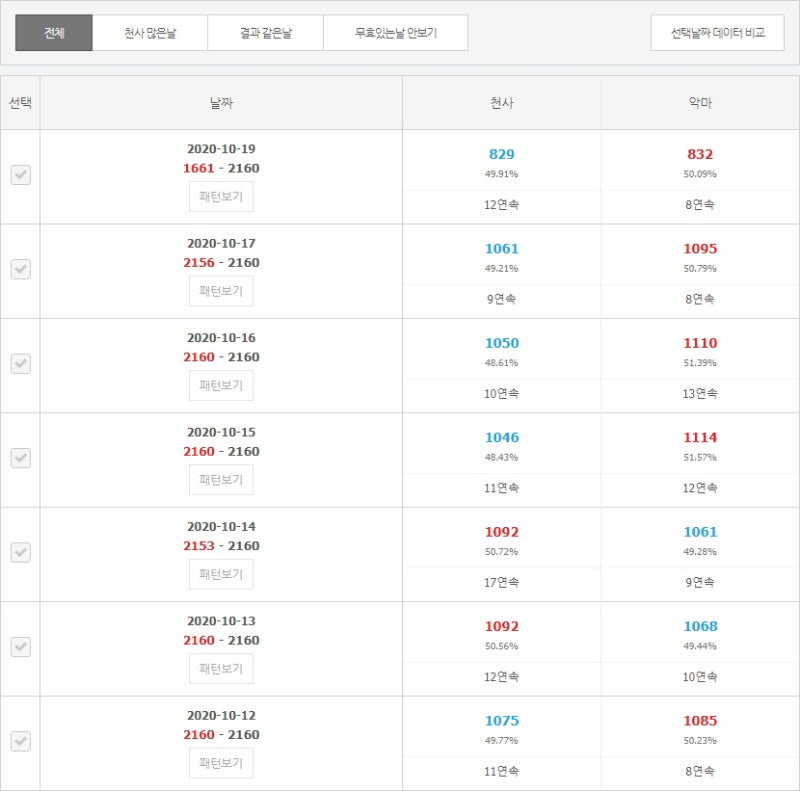
Task: Click the 날짜 column header
Action: click(x=221, y=103)
